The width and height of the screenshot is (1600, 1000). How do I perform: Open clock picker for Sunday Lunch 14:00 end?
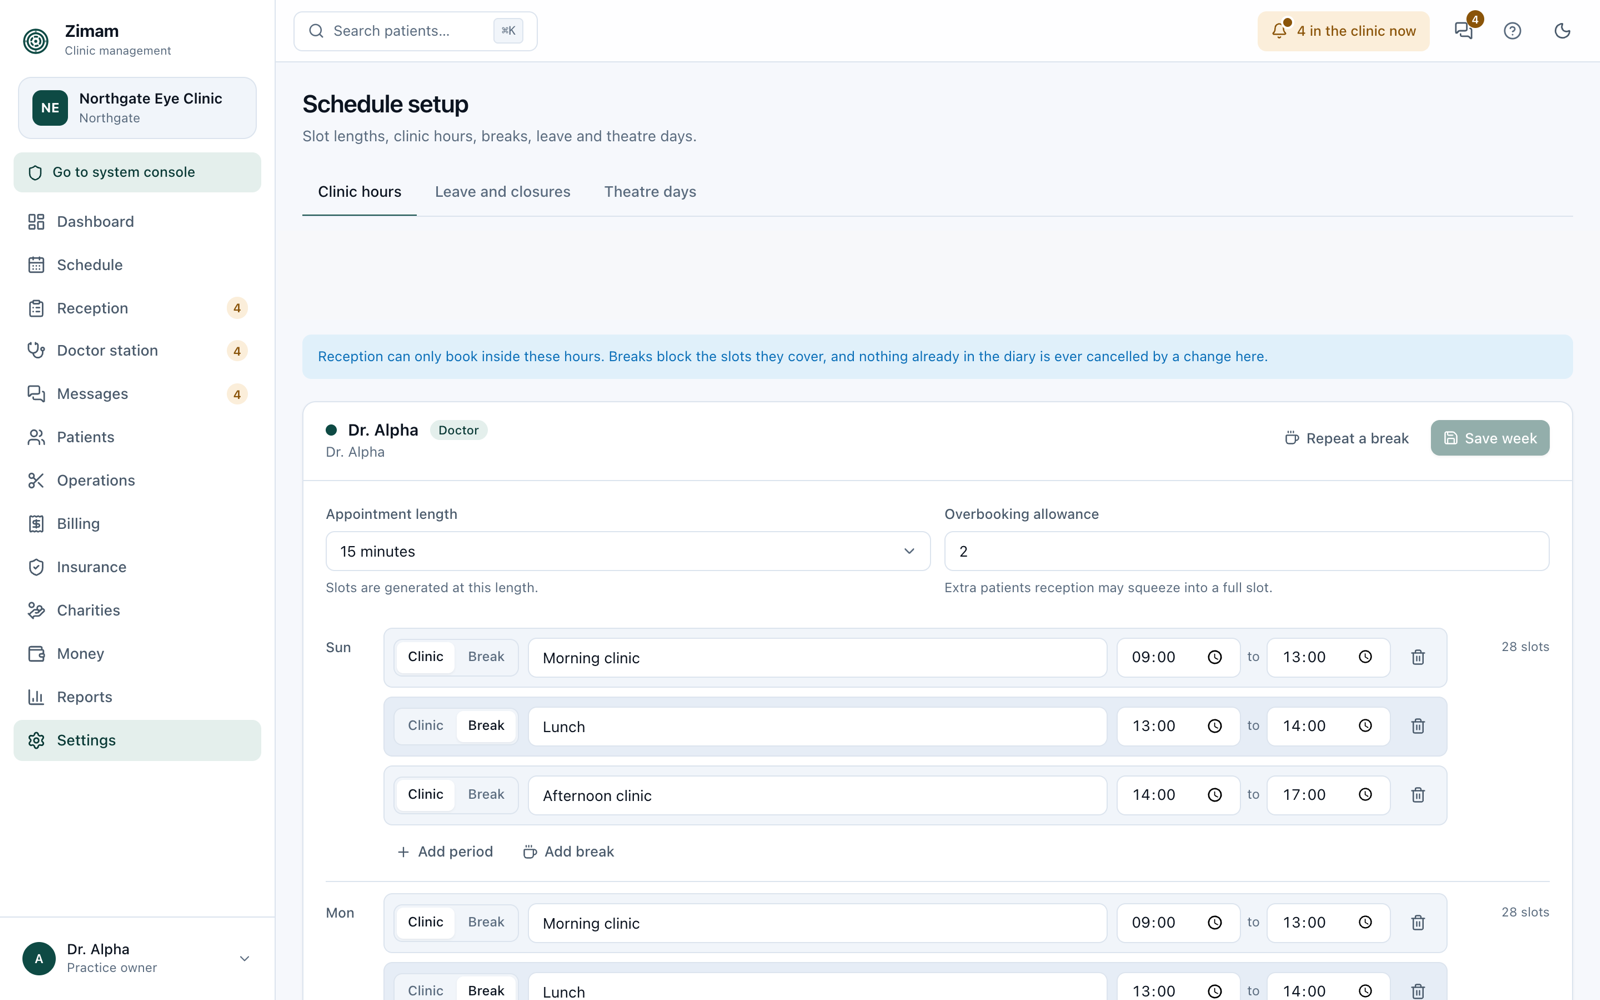[x=1365, y=727]
